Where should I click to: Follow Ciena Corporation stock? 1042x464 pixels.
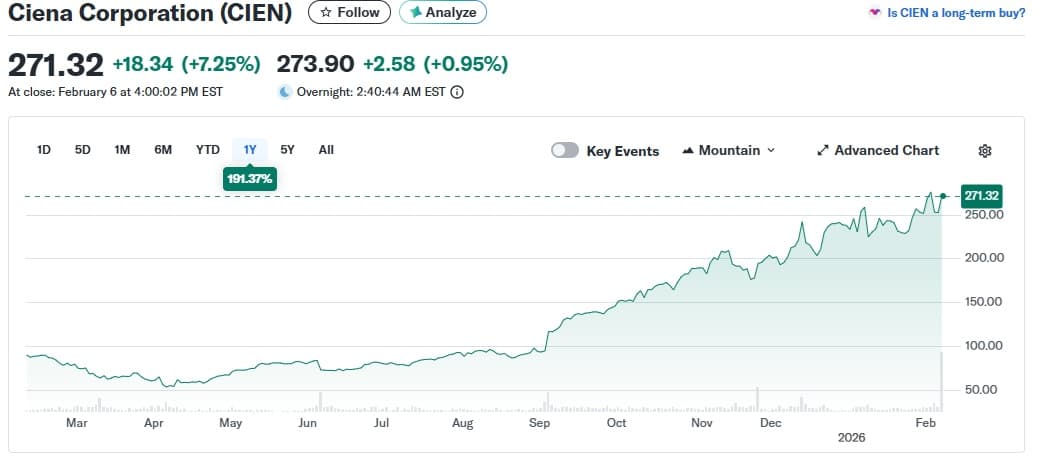click(349, 12)
